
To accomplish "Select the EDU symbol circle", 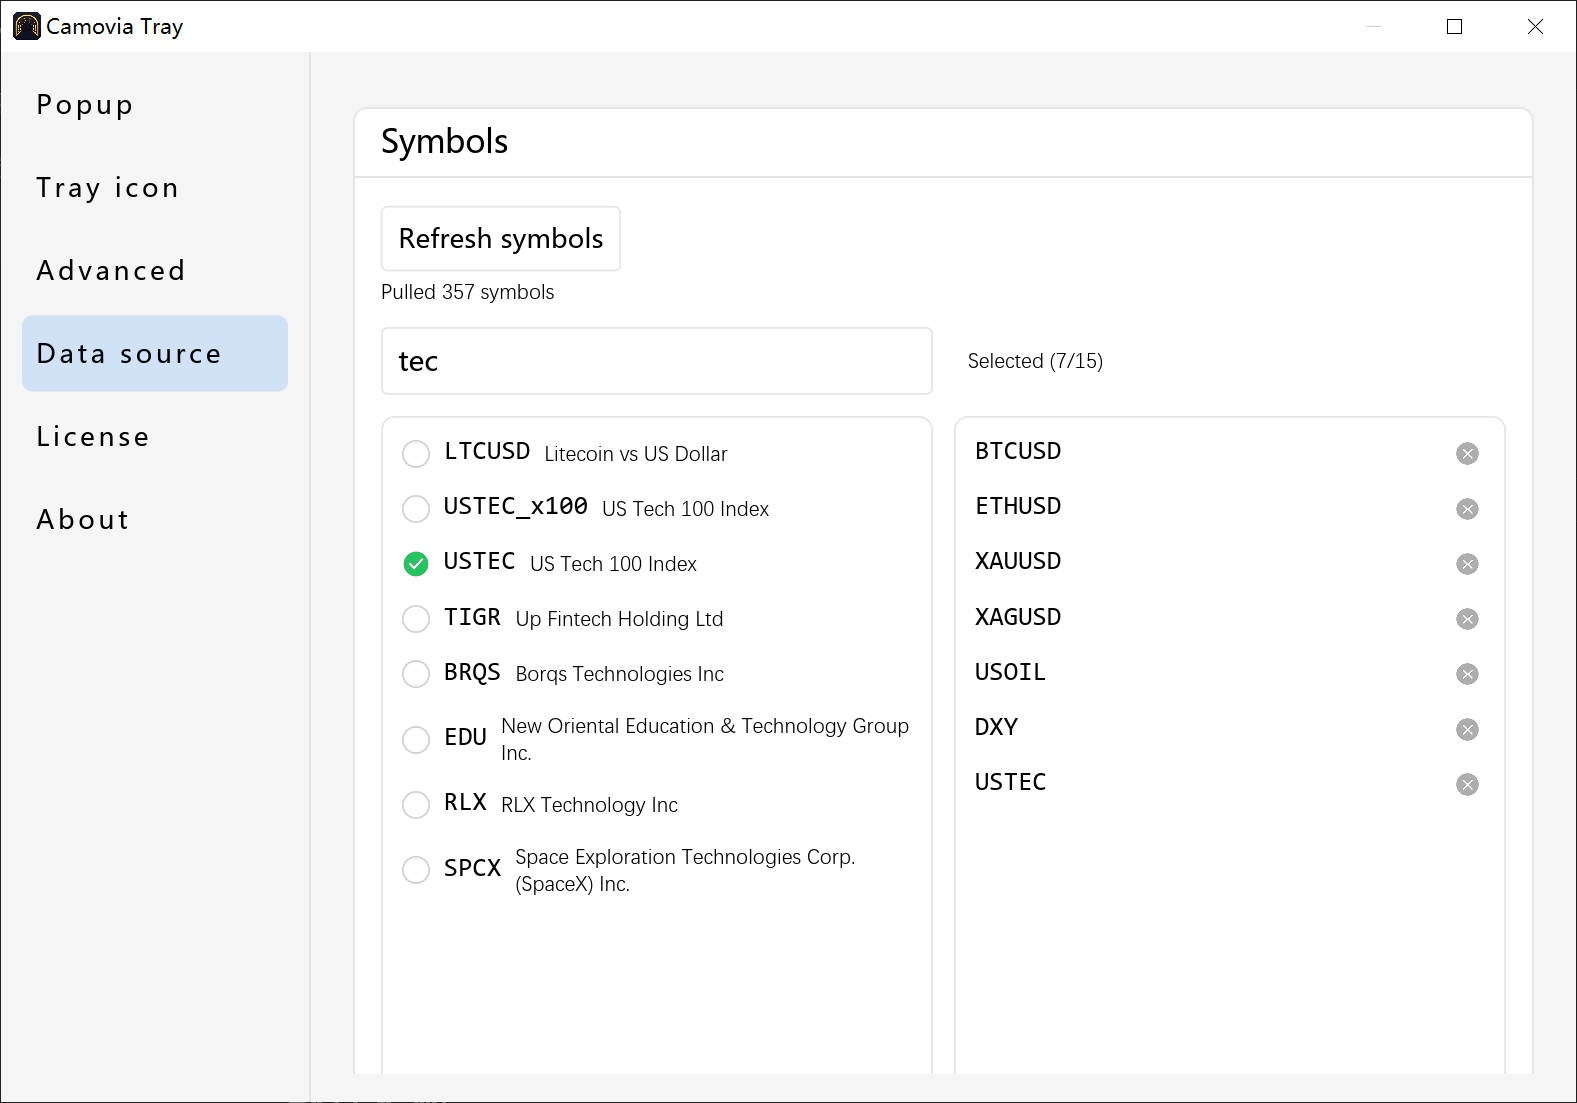I will (x=416, y=740).
